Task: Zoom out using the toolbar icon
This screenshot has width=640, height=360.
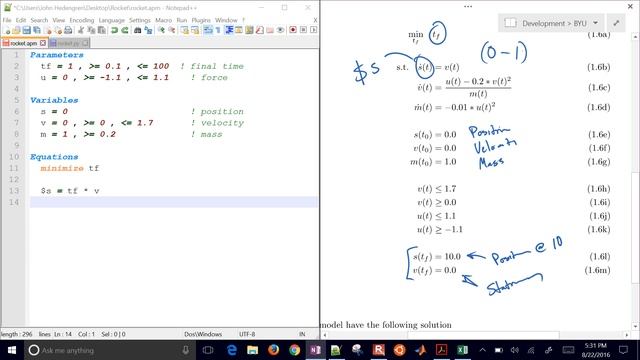Action: pyautogui.click(x=171, y=30)
